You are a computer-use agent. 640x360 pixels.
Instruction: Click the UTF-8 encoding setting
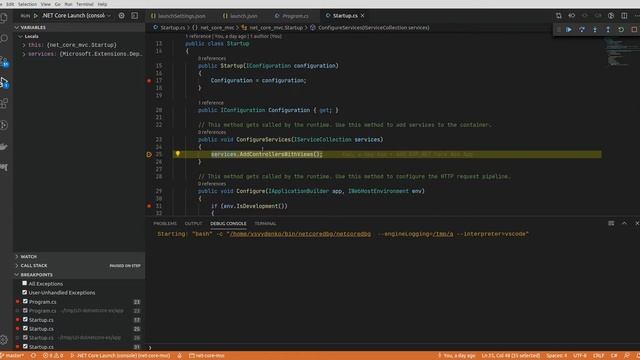tap(580, 356)
